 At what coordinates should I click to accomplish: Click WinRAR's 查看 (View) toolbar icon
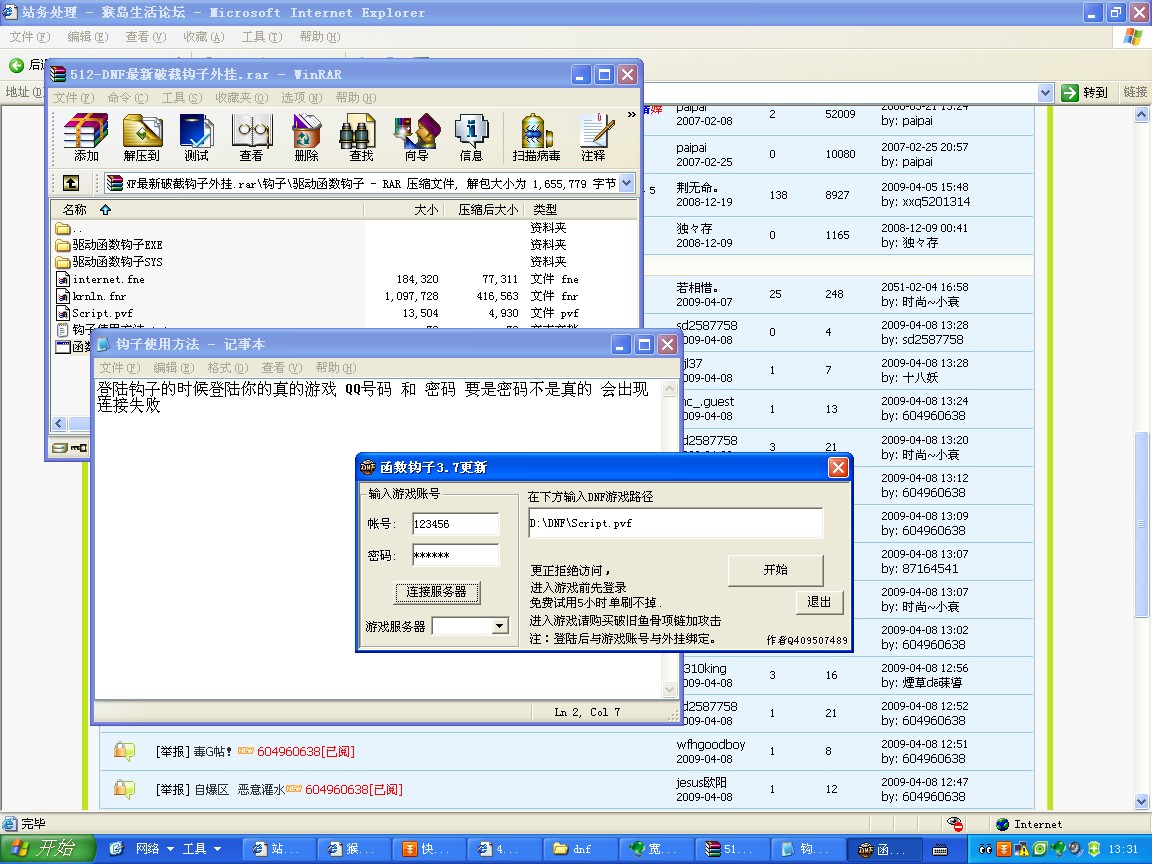pos(251,137)
